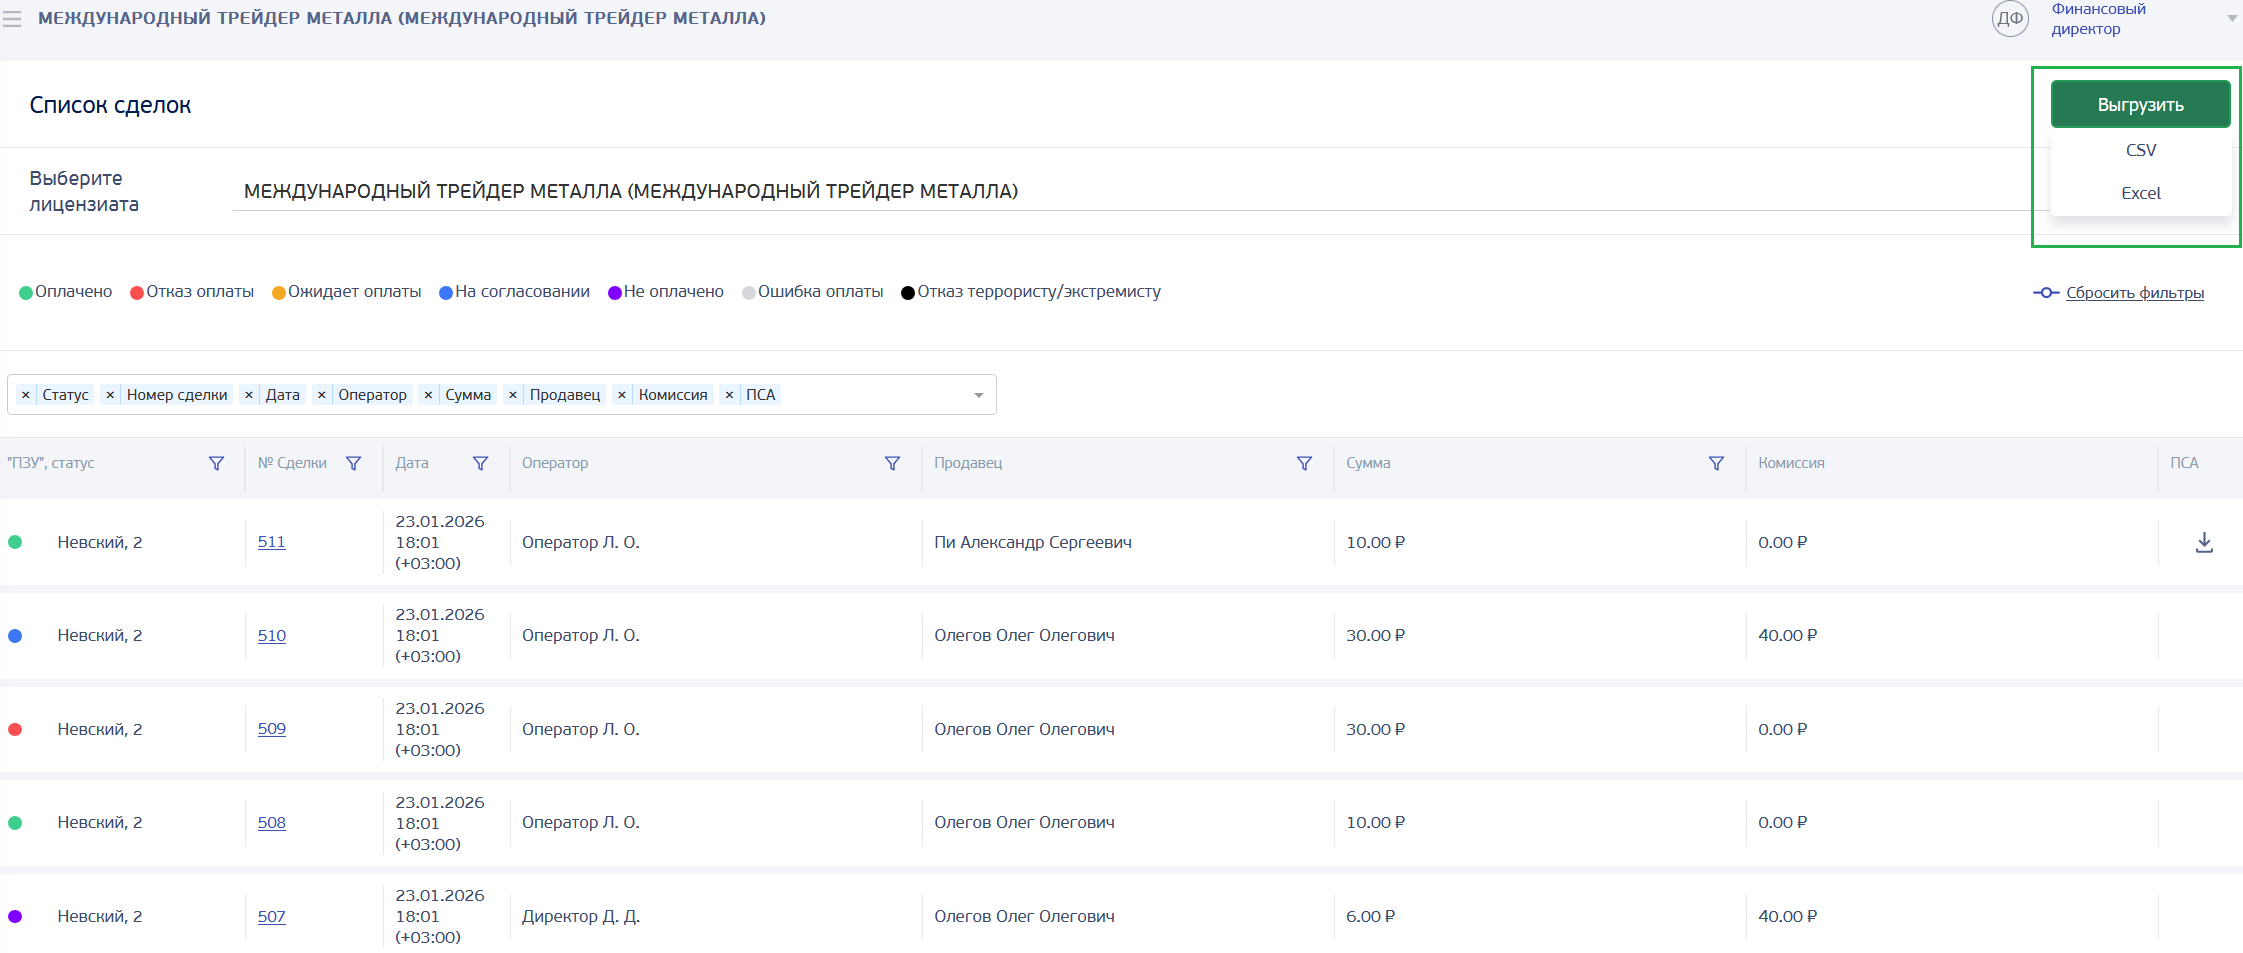Click blue status dot of deal 510
Viewport: 2243px width, 953px height.
point(15,636)
